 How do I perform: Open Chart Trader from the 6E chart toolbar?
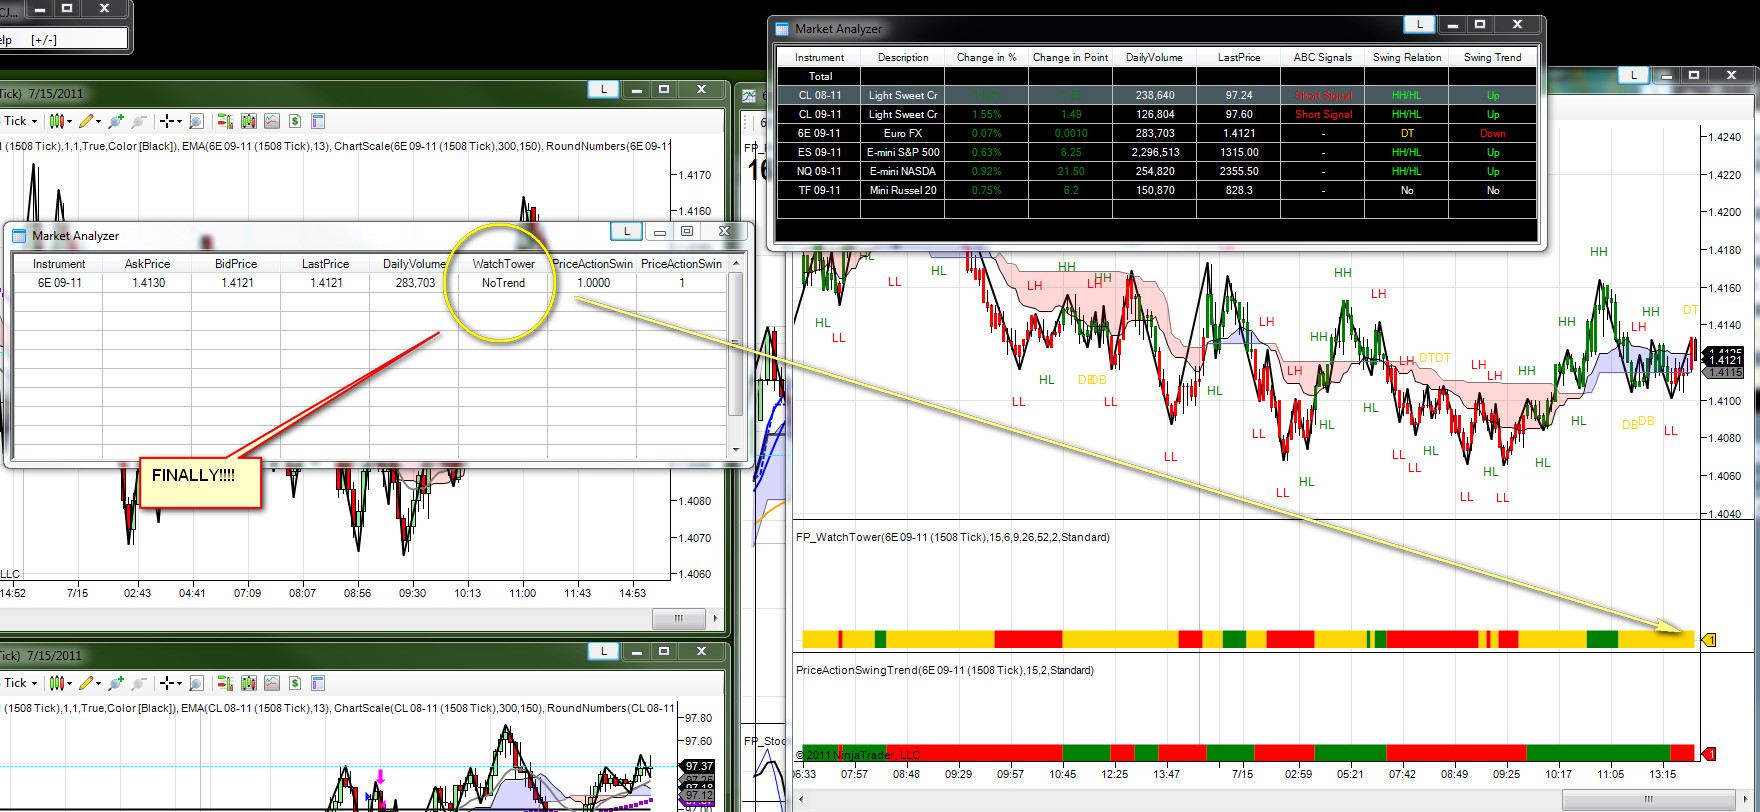(225, 121)
